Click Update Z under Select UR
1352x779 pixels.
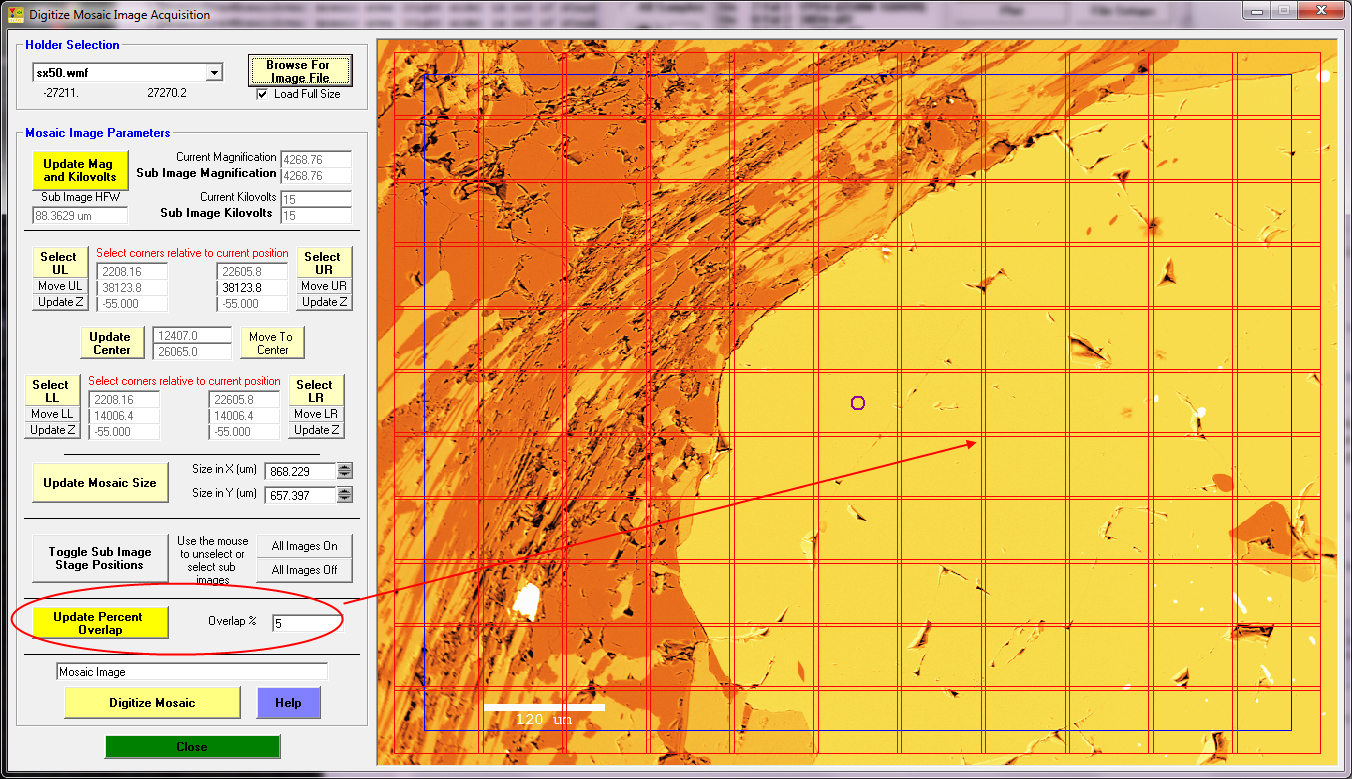click(x=324, y=302)
